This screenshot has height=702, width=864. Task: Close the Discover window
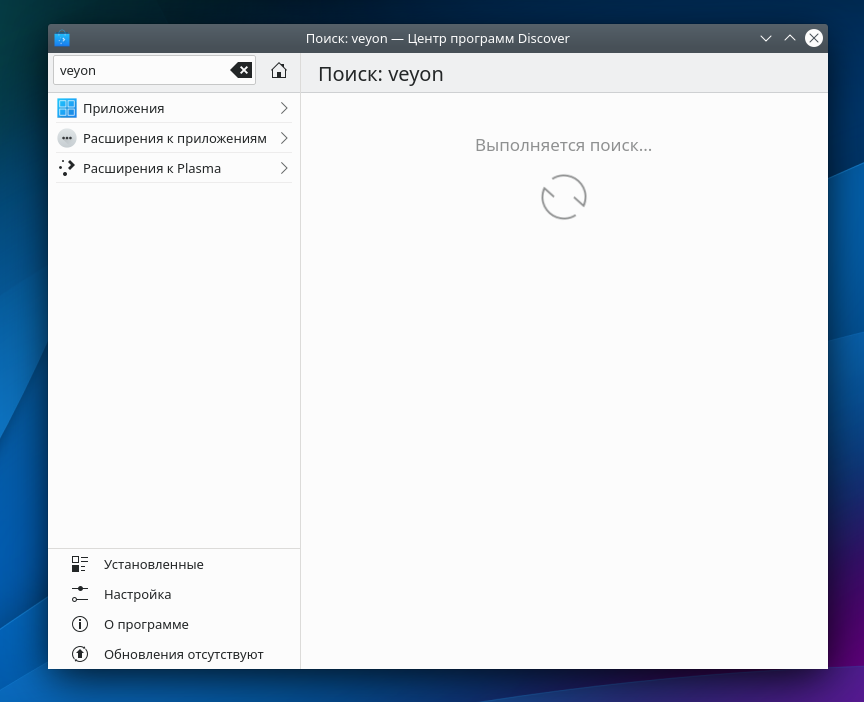coord(814,38)
